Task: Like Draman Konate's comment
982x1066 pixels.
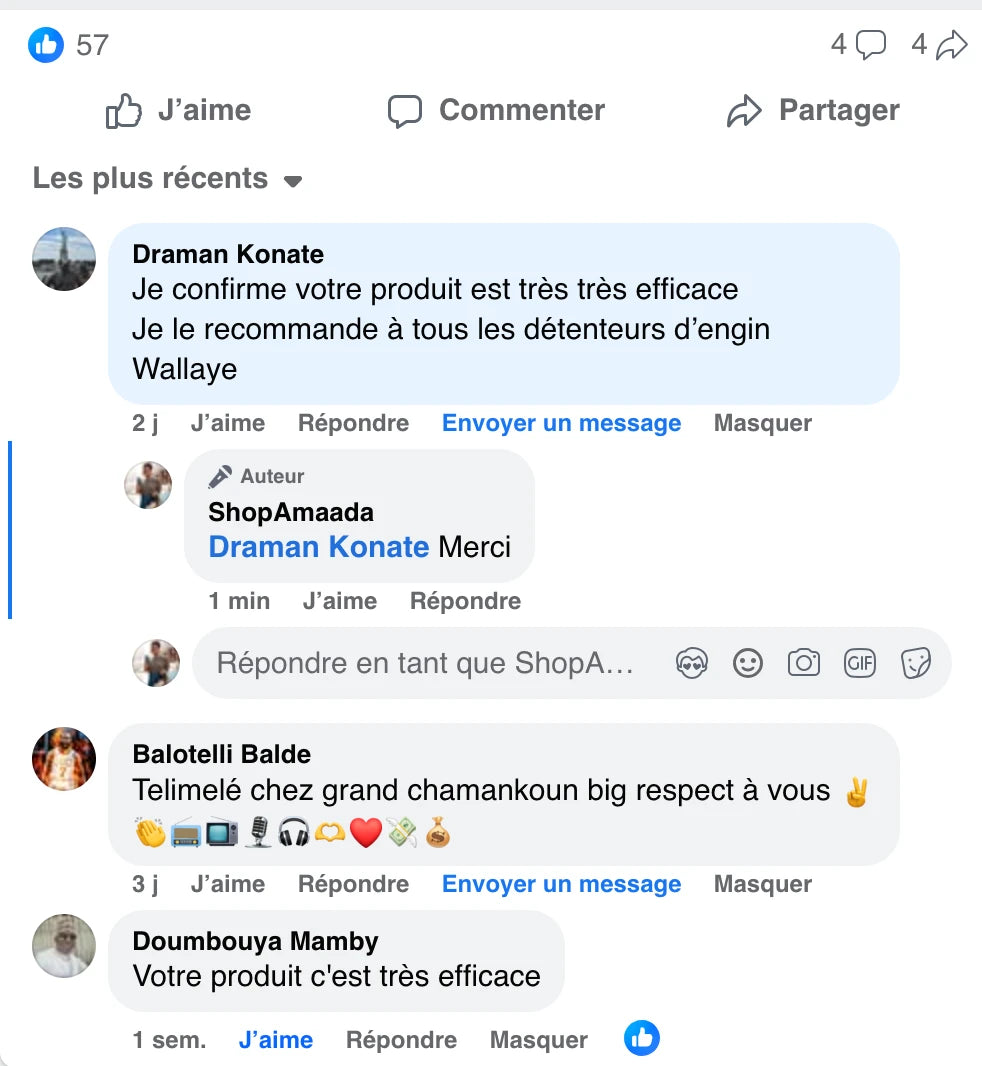Action: click(x=228, y=423)
